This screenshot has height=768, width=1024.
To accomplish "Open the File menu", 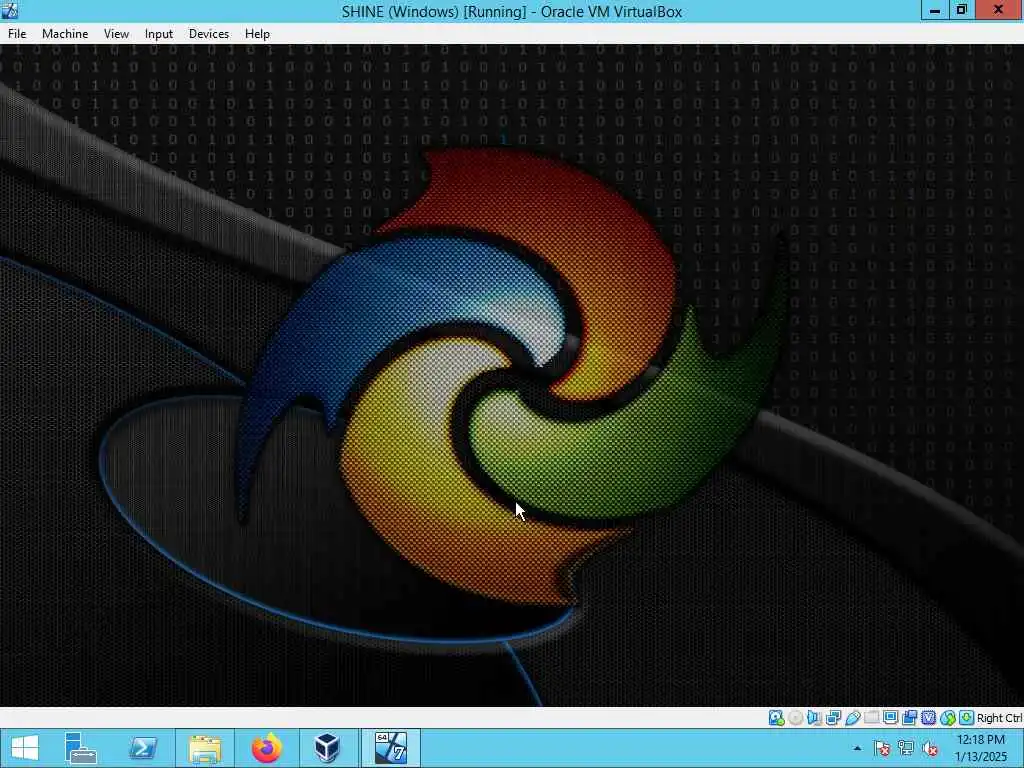I will coord(17,34).
